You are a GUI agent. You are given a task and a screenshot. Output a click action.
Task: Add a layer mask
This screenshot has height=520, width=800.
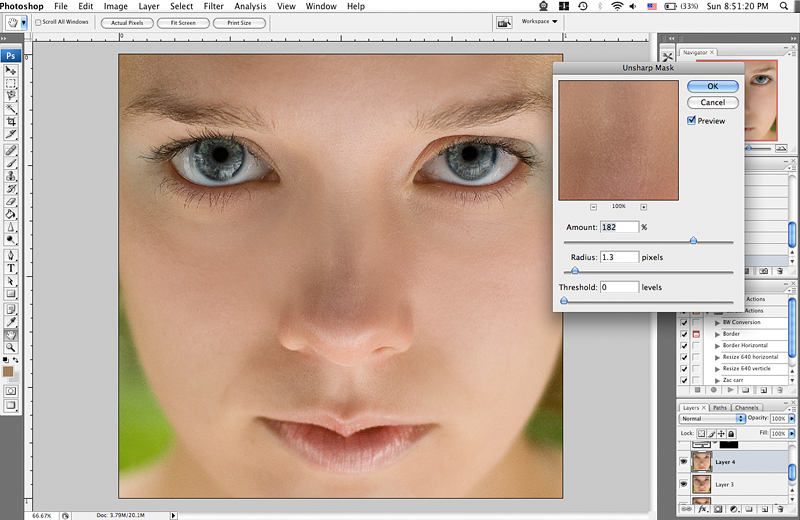click(x=718, y=509)
